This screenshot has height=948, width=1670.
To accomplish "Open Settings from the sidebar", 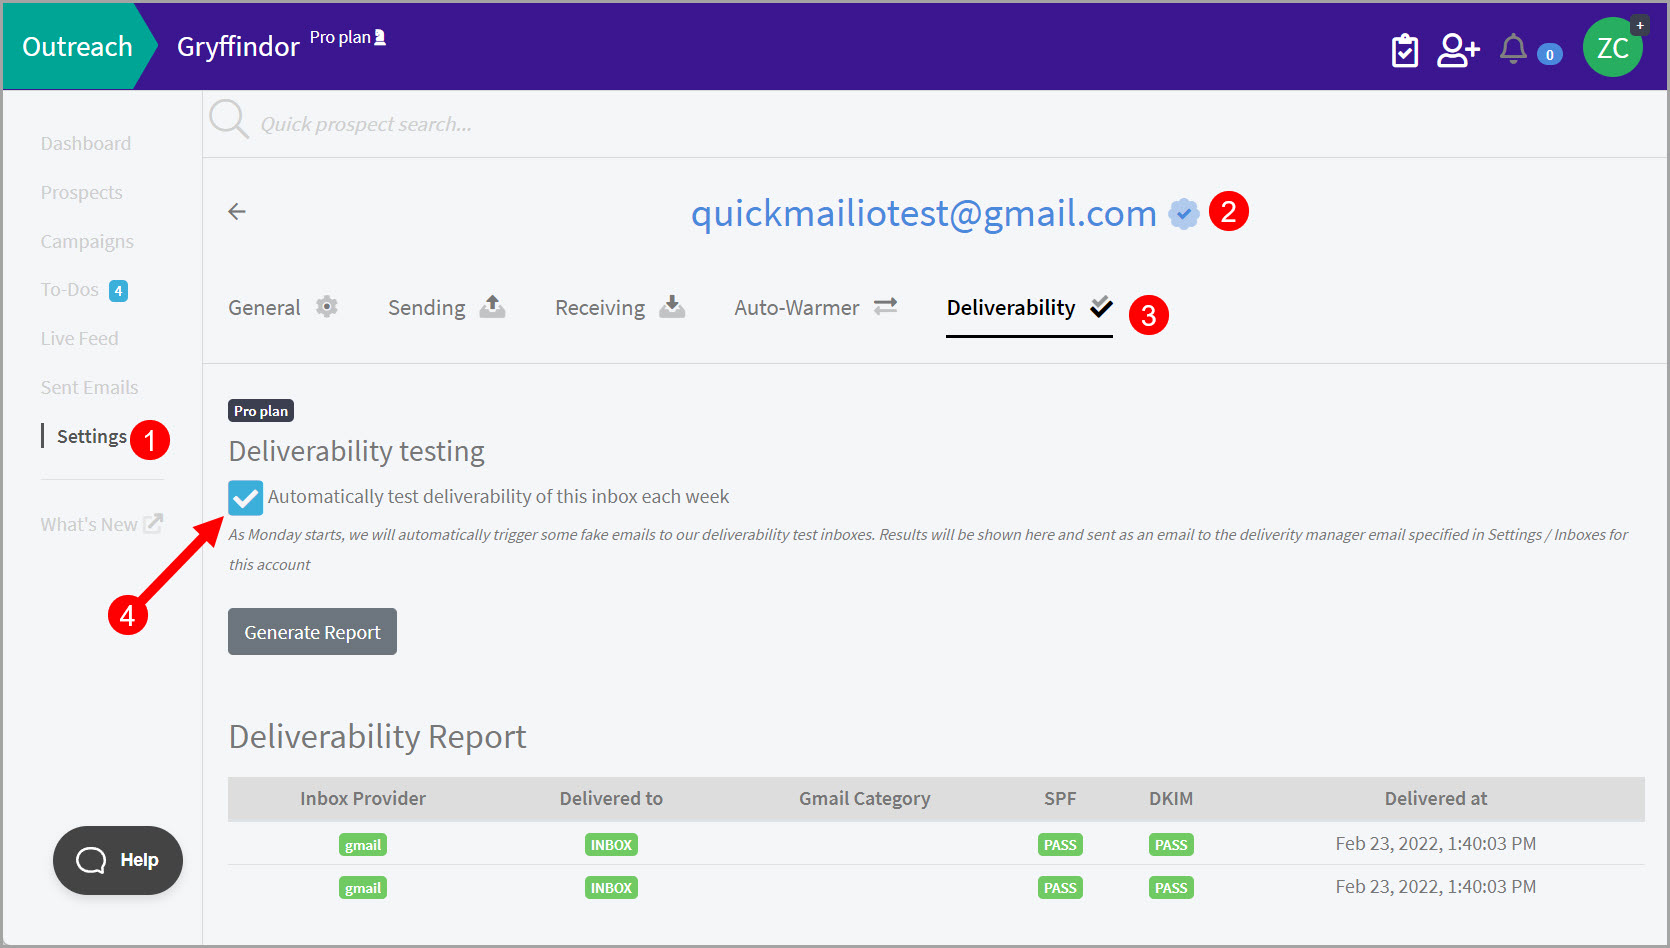I will point(92,437).
